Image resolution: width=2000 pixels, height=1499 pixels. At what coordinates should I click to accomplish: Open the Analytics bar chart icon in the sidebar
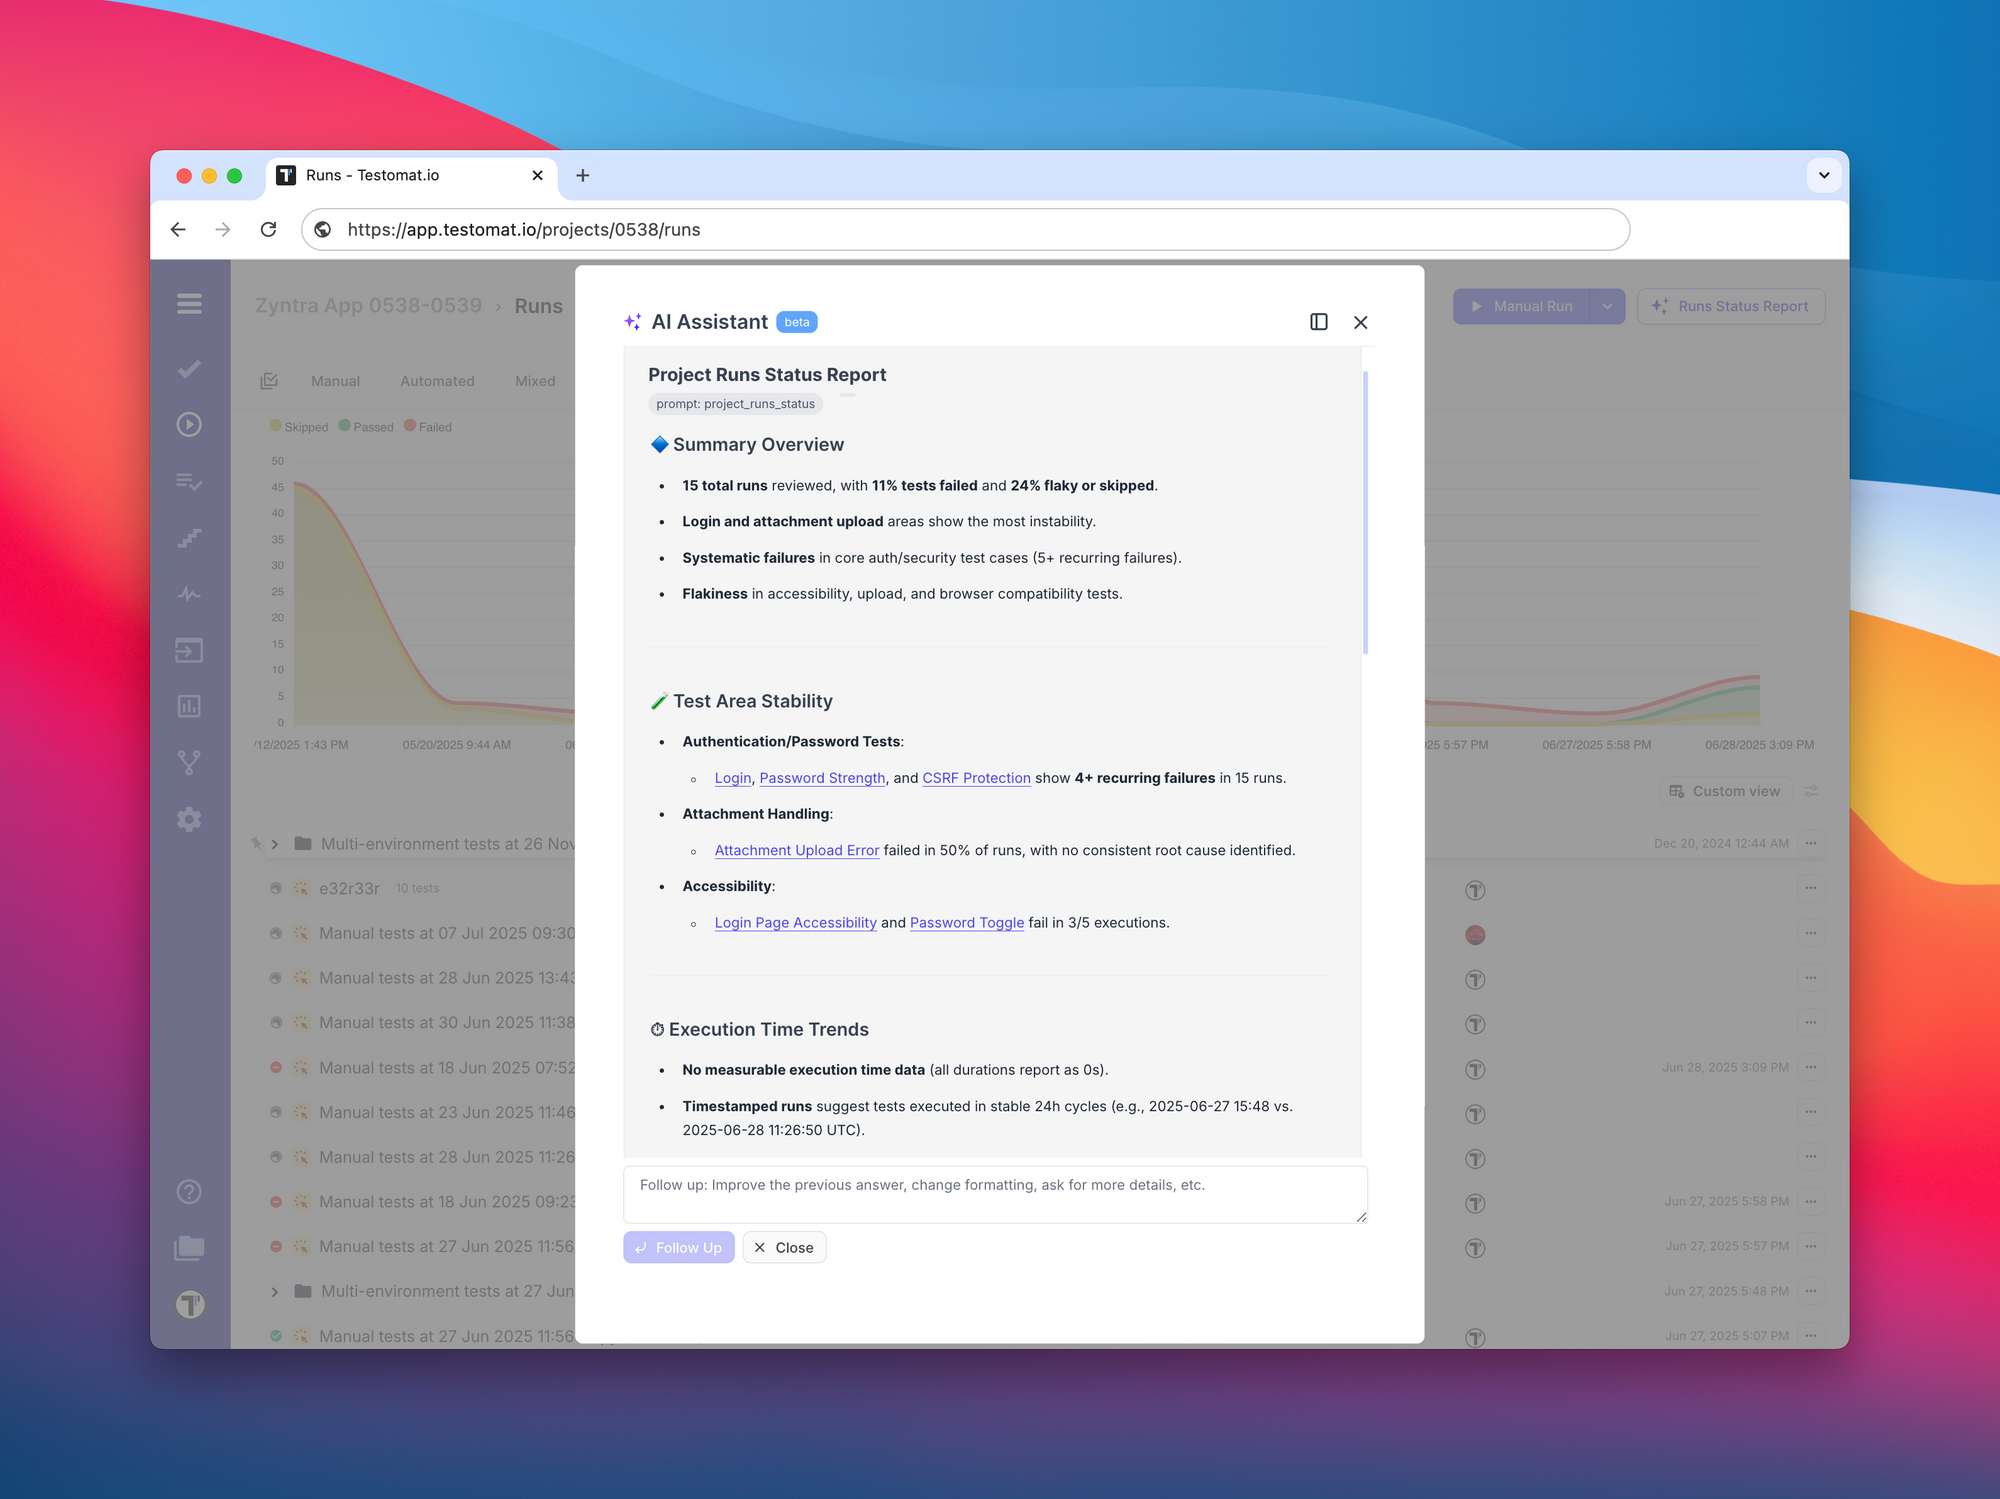click(189, 707)
